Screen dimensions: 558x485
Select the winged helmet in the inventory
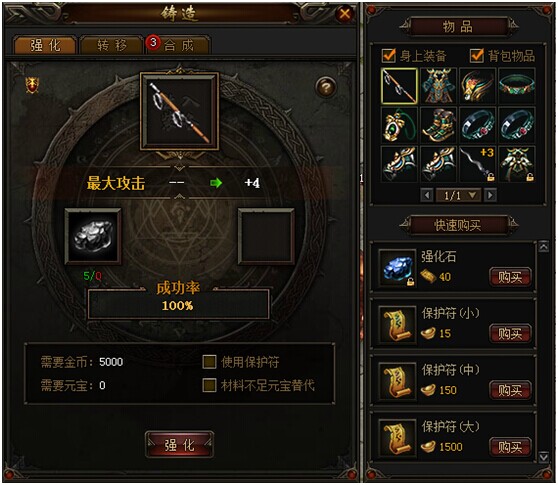(x=478, y=86)
